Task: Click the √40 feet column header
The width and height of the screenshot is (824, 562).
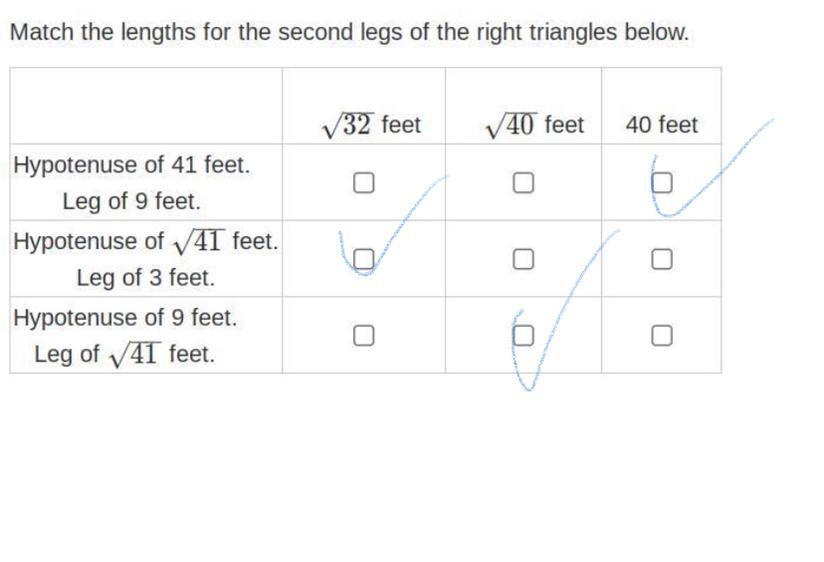Action: coord(534,125)
